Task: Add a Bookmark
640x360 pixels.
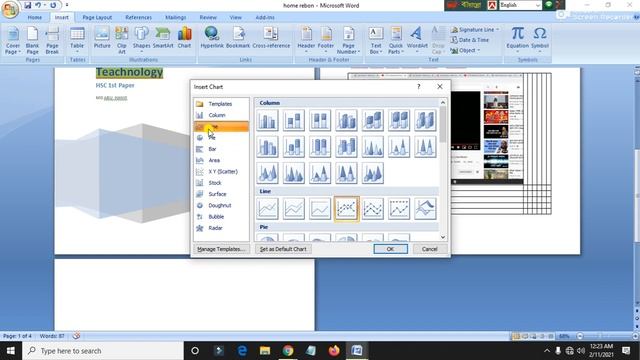Action: tap(238, 38)
